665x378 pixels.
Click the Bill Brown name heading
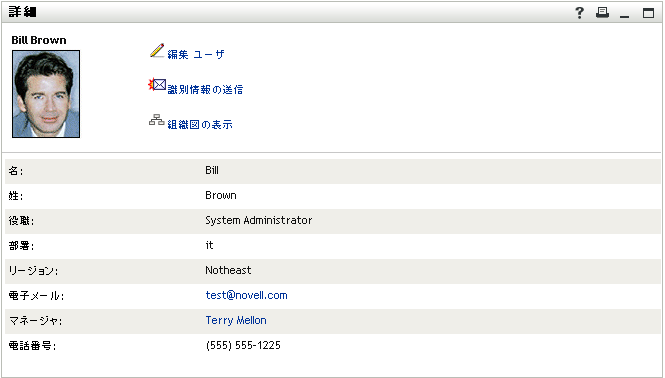coord(39,40)
